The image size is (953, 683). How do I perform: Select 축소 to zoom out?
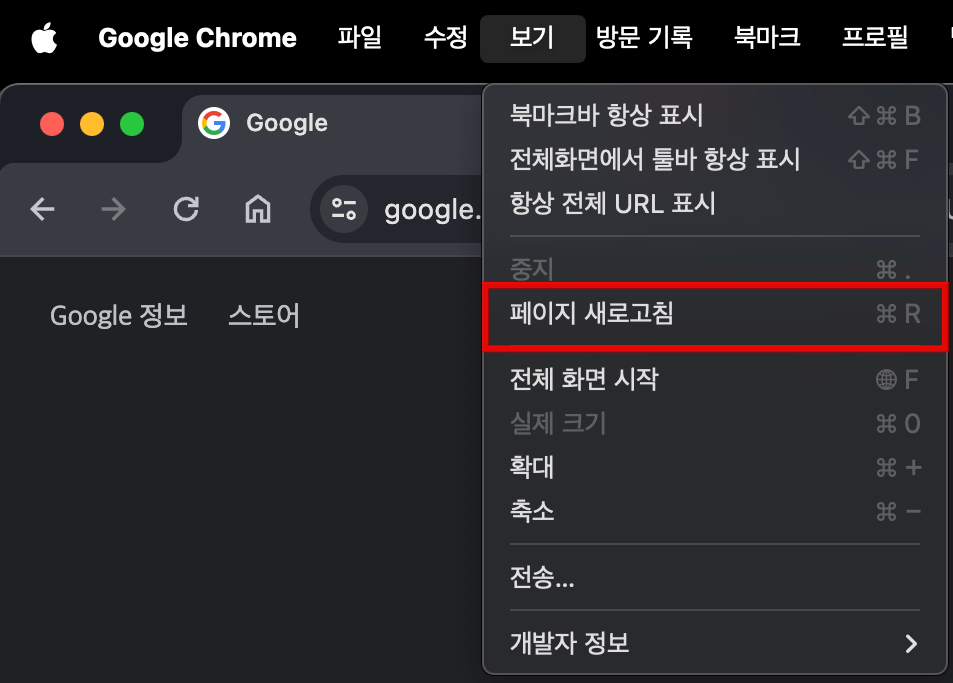(x=715, y=511)
